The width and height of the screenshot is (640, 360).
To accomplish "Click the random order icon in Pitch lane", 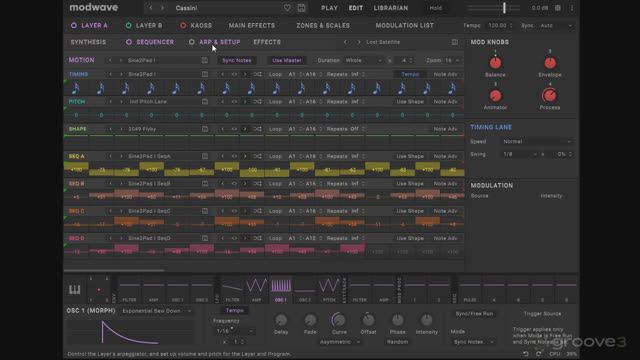I will tap(258, 102).
